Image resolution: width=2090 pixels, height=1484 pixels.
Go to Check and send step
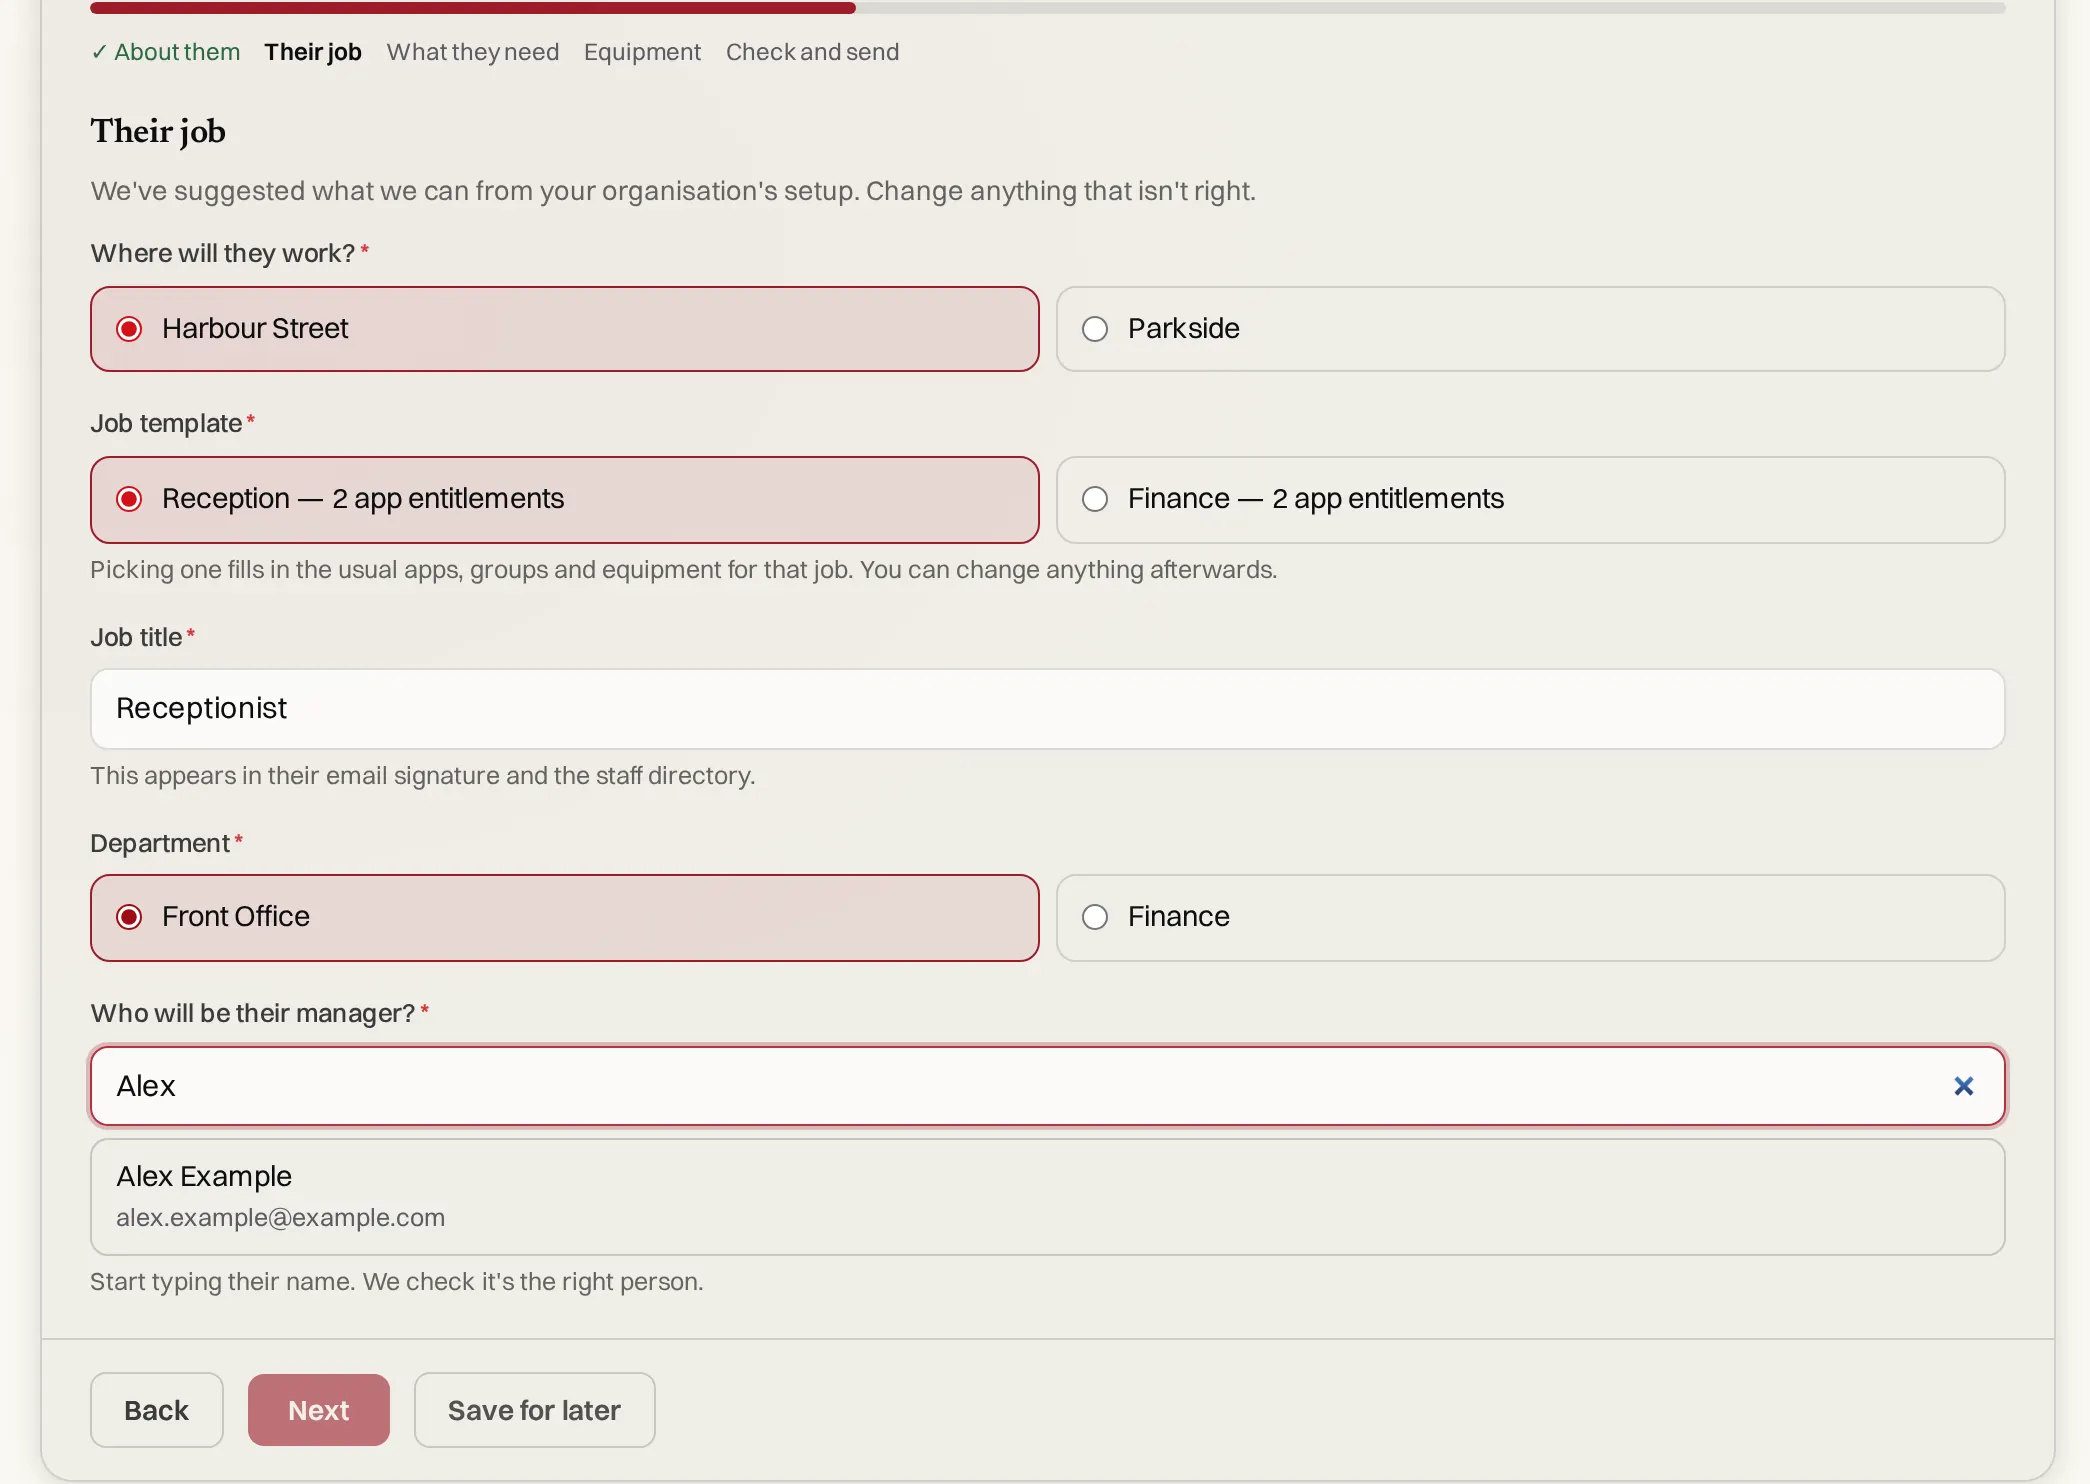(x=812, y=52)
